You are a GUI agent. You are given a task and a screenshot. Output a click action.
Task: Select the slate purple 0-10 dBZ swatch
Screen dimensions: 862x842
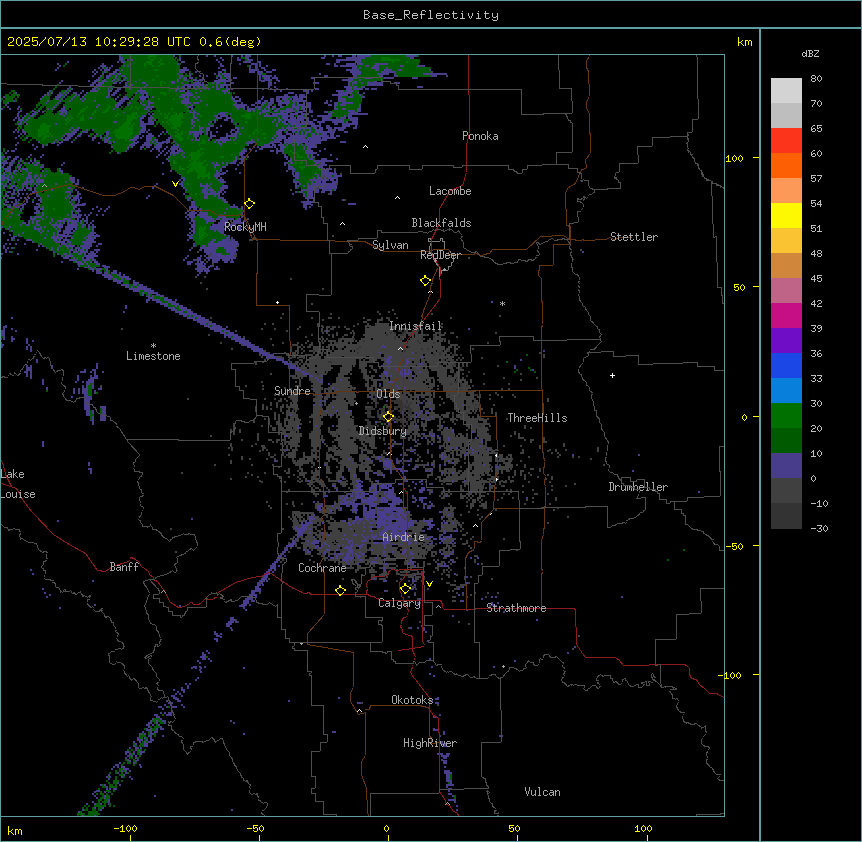tap(786, 466)
